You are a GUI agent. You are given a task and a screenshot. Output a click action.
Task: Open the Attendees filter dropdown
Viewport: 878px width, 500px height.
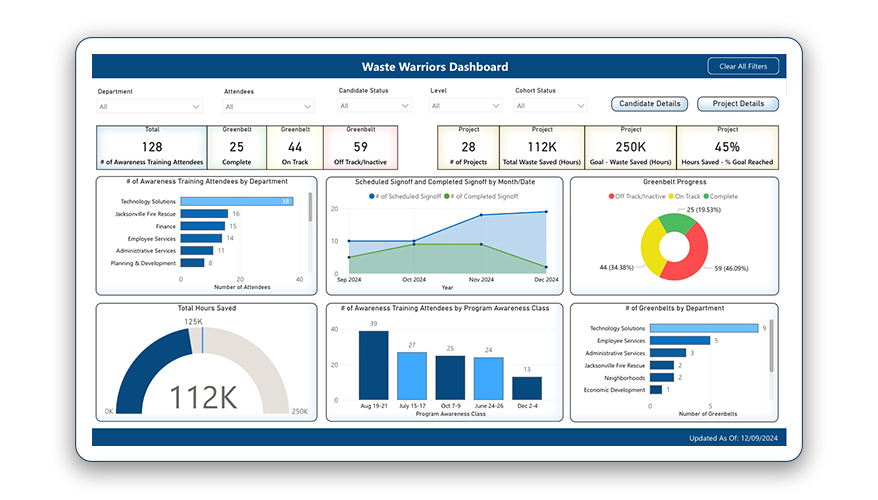pos(268,107)
